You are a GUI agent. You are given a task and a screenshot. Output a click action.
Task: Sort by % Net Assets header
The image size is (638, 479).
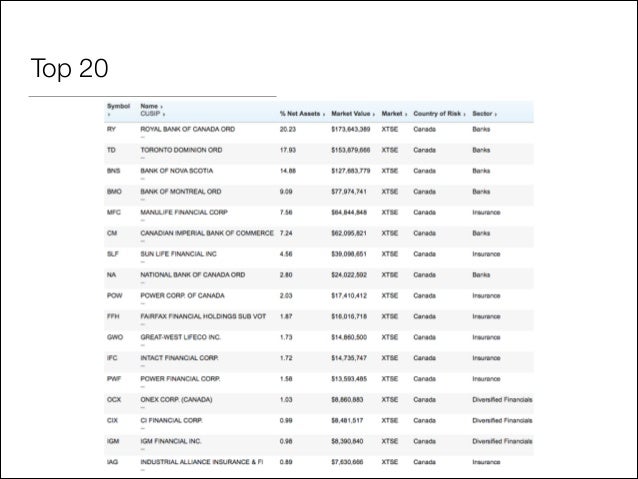click(x=302, y=114)
